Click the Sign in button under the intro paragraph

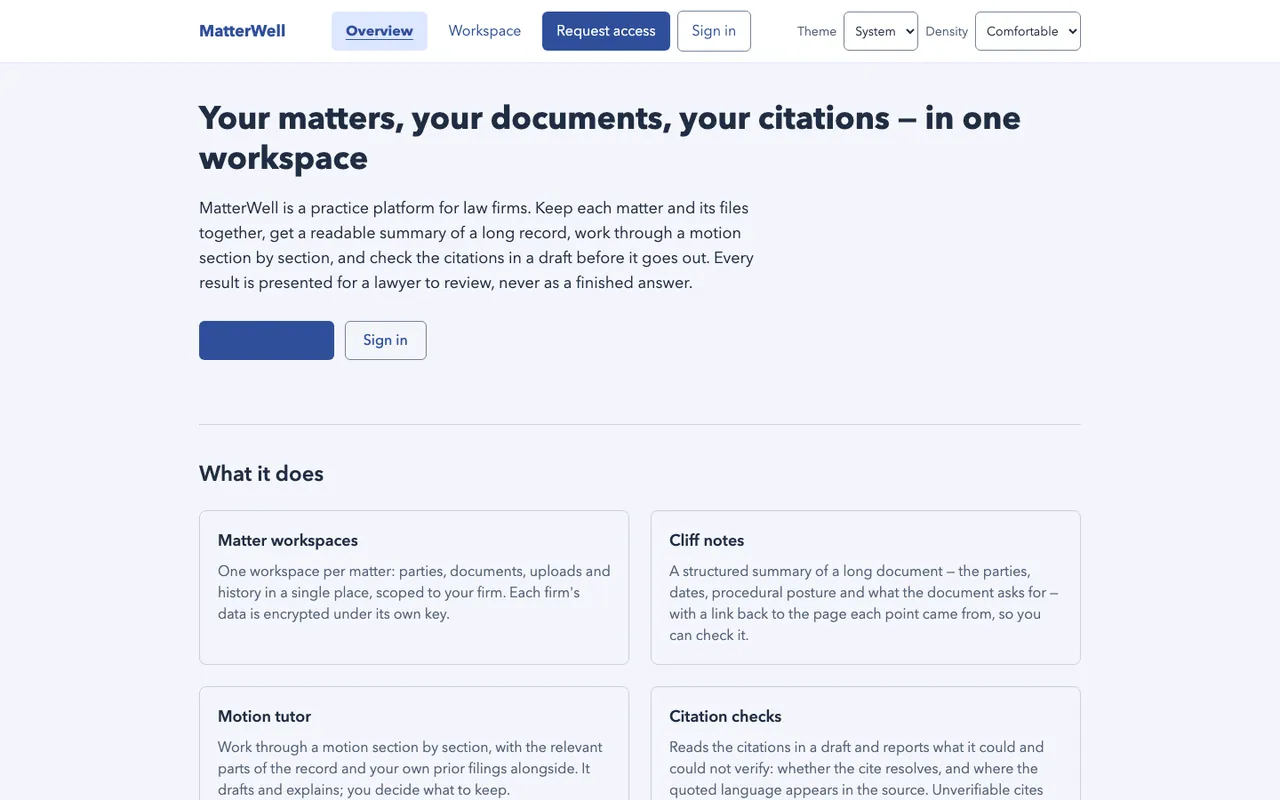point(386,340)
